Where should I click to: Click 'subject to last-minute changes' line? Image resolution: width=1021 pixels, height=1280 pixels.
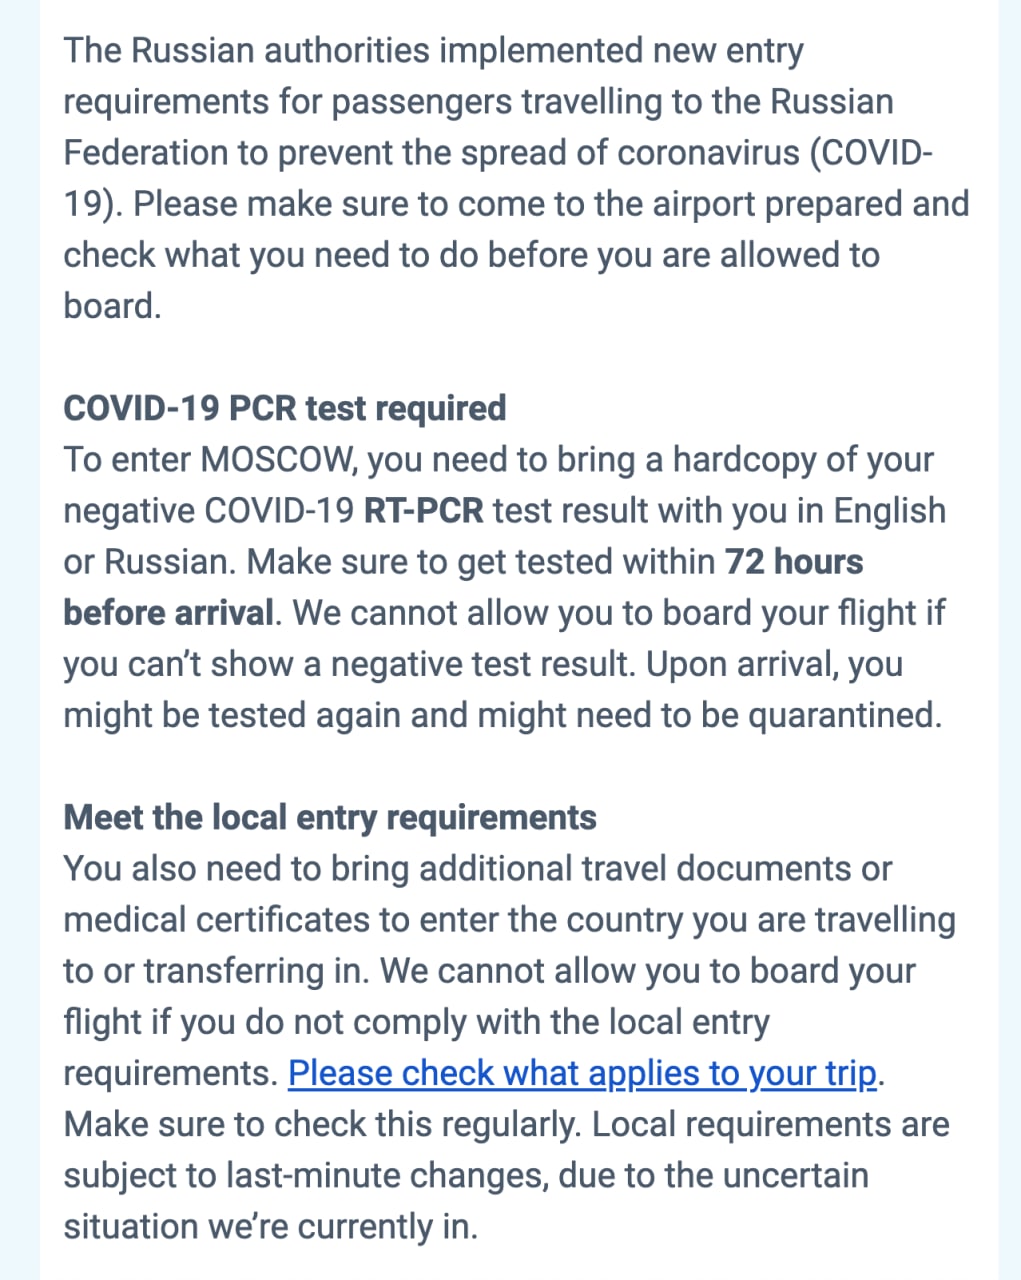[466, 1175]
